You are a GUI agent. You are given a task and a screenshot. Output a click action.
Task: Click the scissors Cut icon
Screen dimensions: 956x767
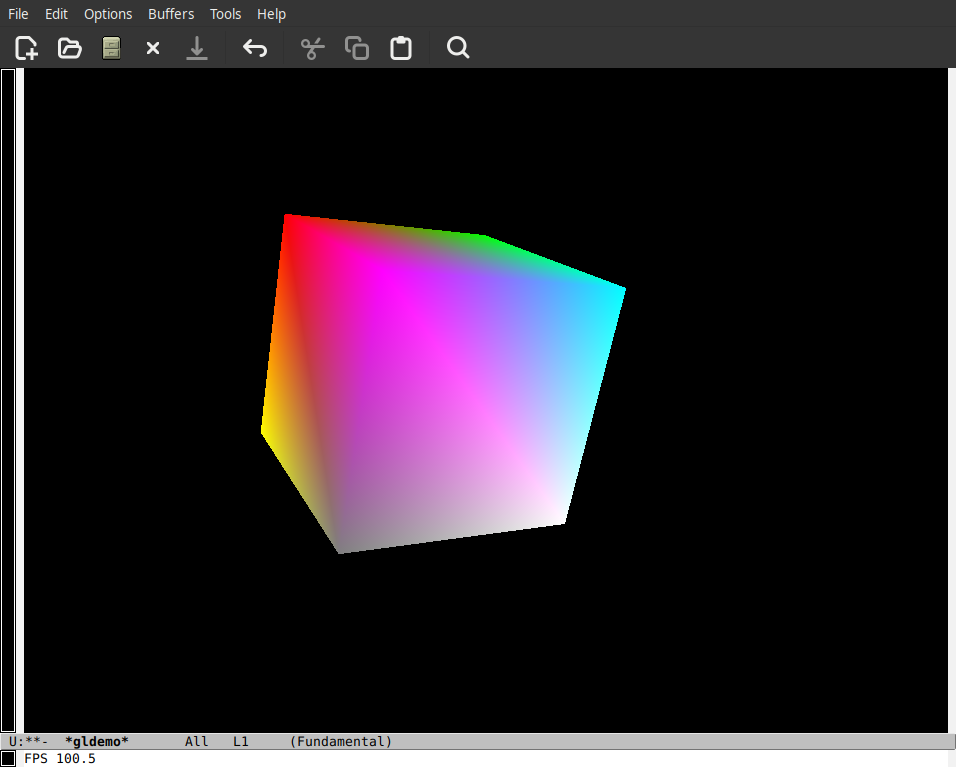tap(313, 48)
